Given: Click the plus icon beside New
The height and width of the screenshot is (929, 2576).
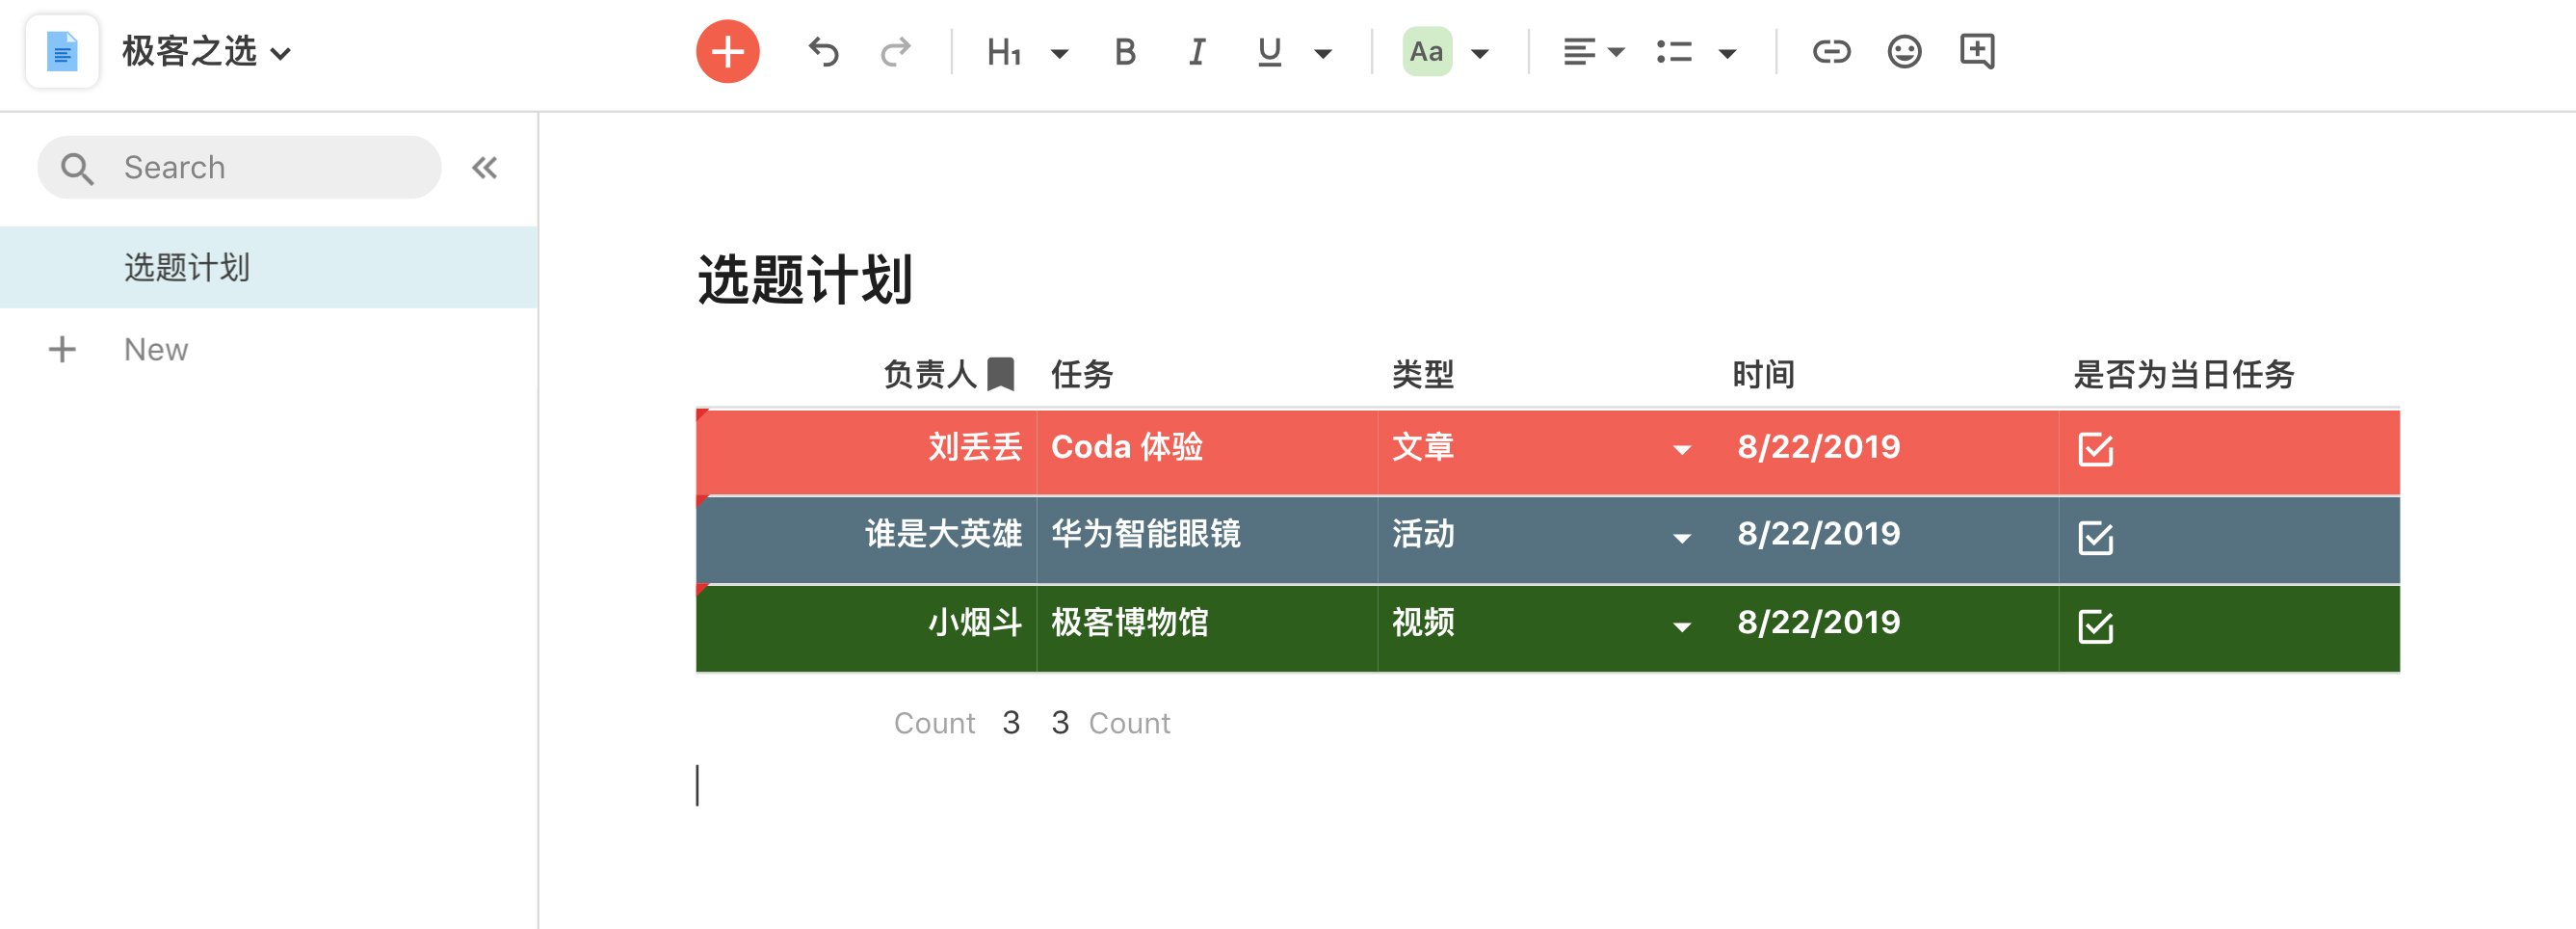Looking at the screenshot, I should [62, 349].
